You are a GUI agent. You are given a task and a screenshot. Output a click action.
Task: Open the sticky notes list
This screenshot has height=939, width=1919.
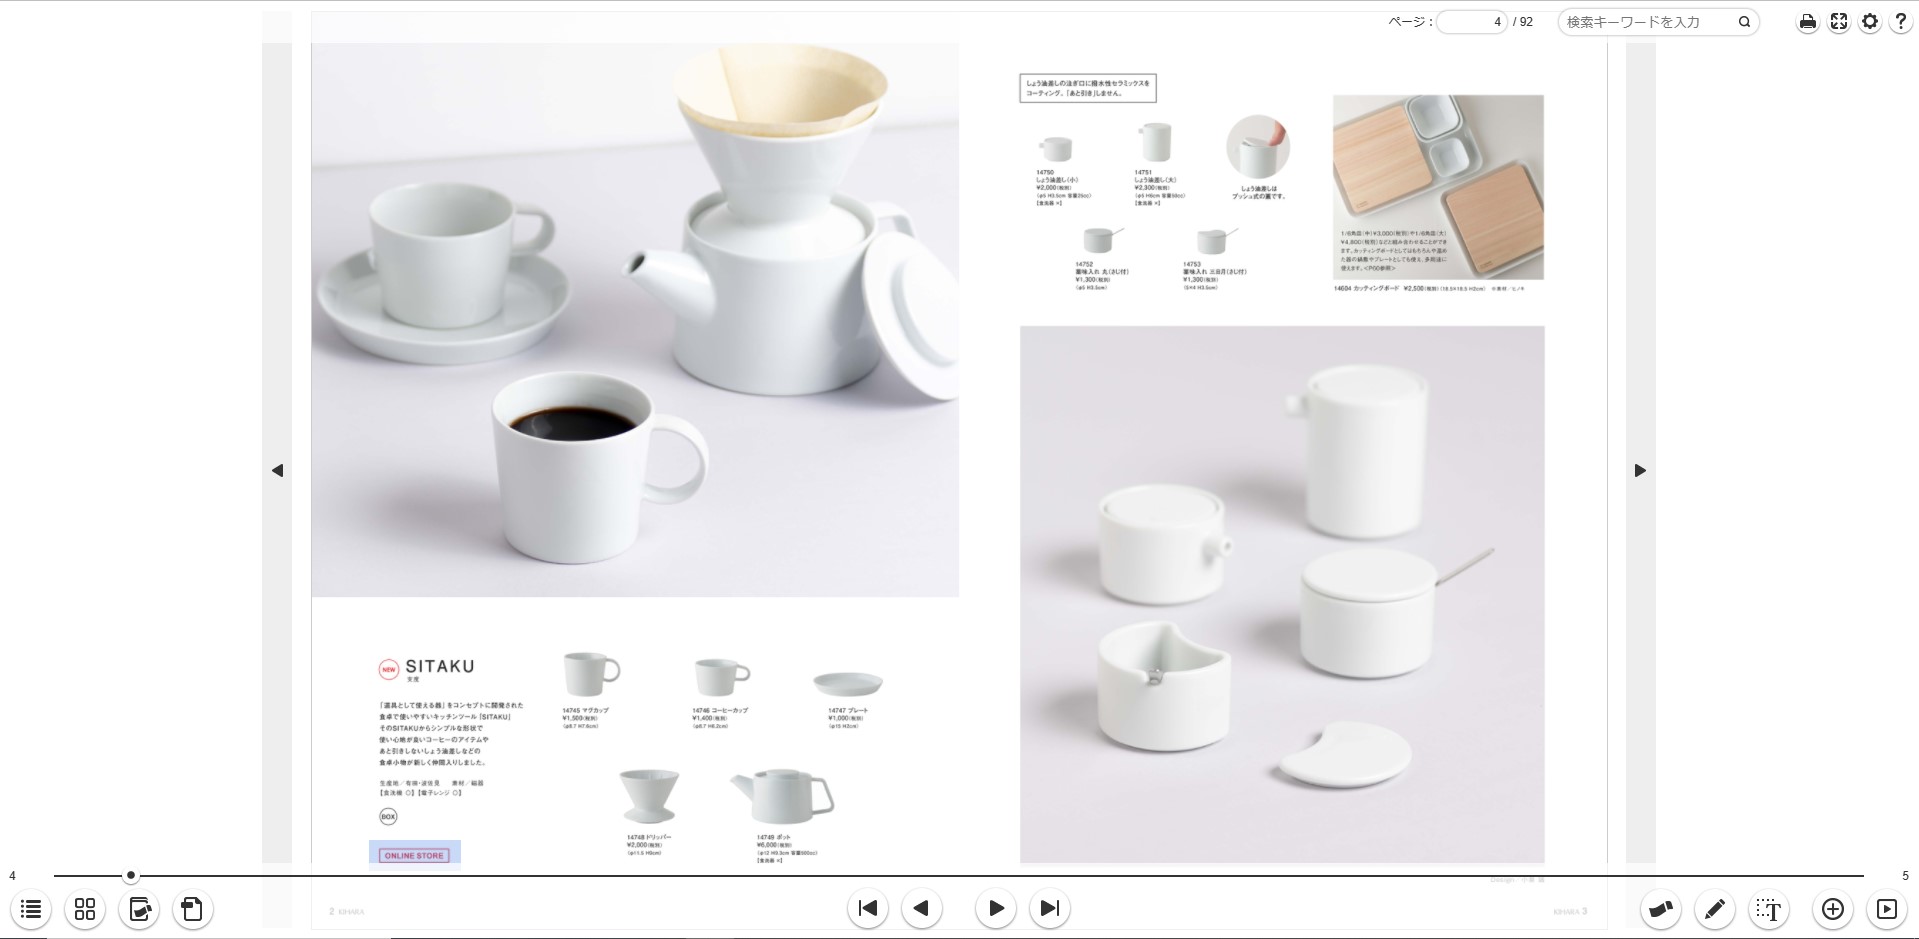[192, 909]
